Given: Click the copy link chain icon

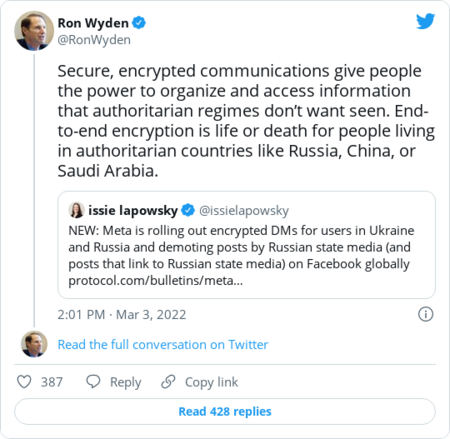Looking at the screenshot, I should (168, 382).
